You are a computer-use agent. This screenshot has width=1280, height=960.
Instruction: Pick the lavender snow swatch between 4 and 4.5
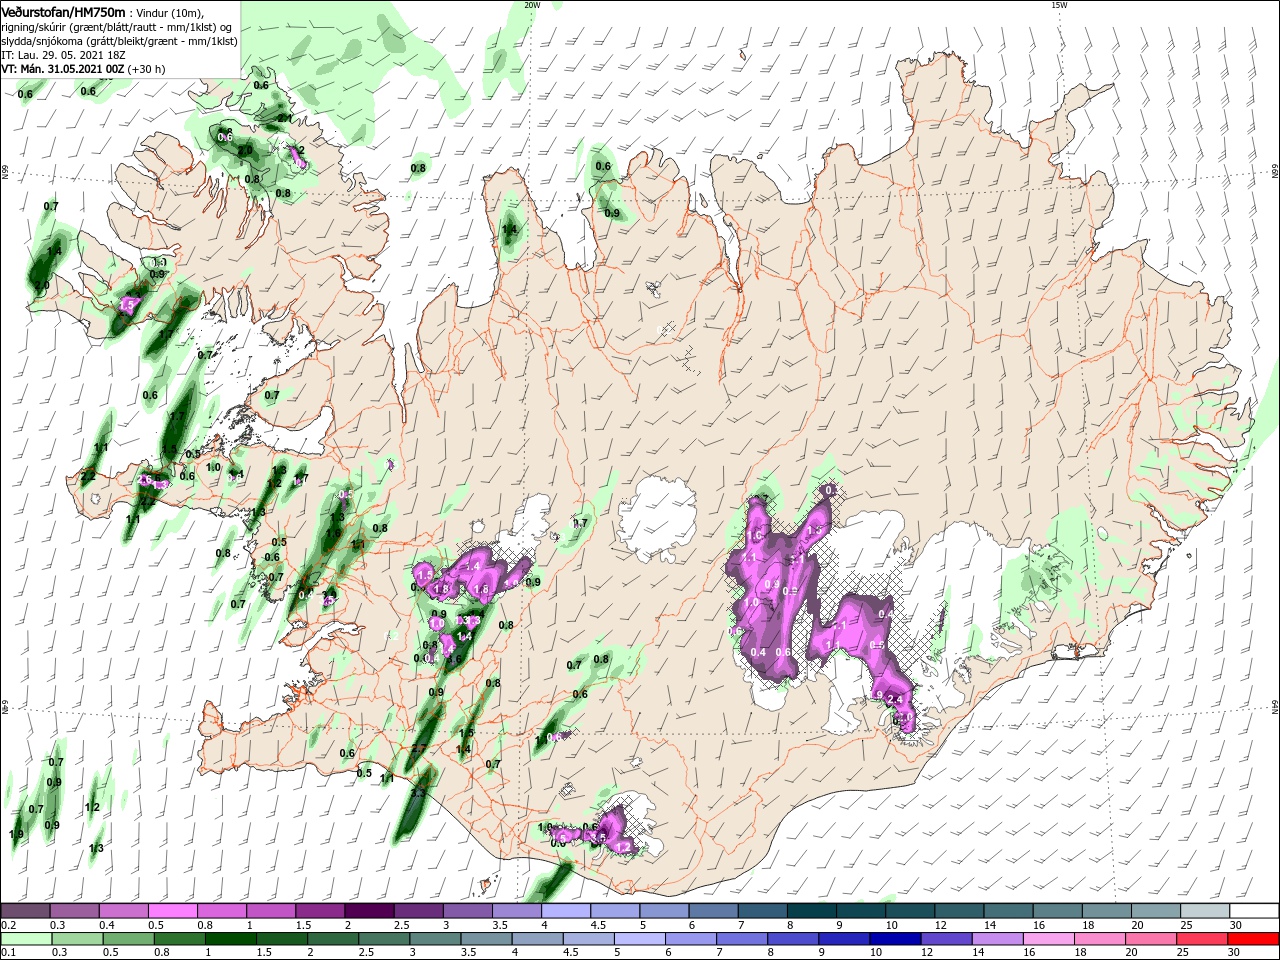(x=566, y=911)
